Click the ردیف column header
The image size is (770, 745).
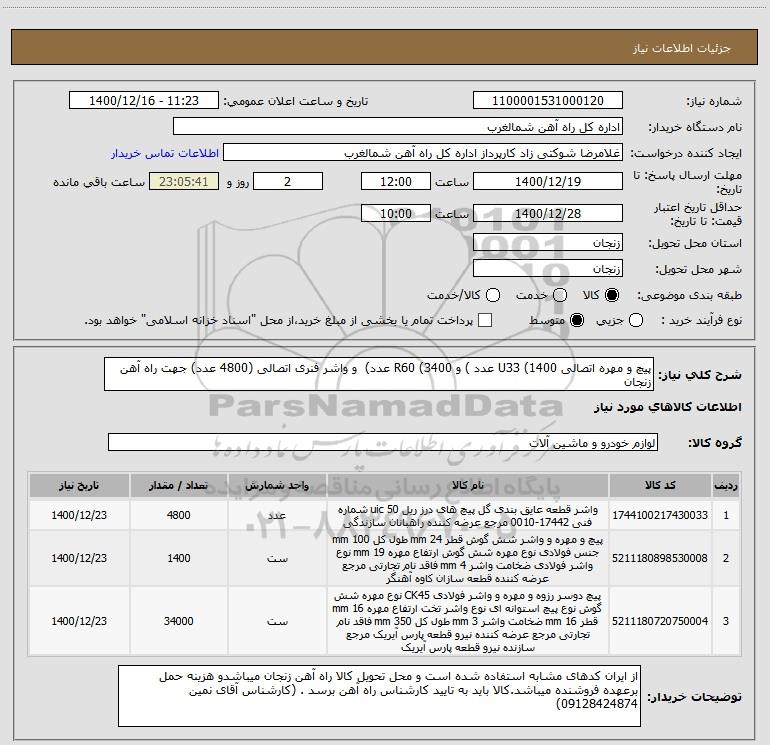[x=726, y=486]
